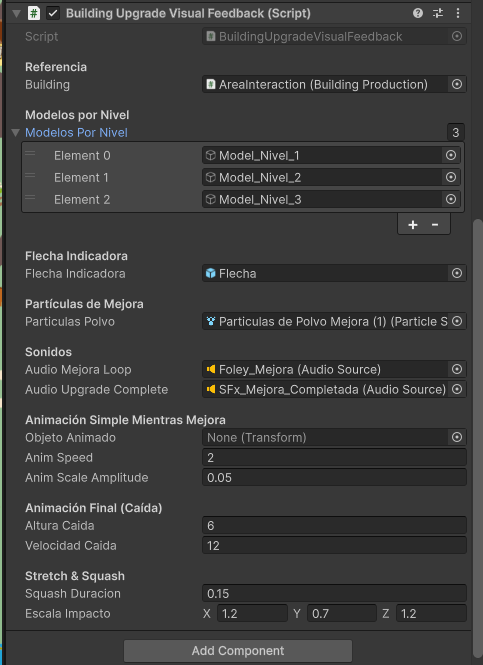Open component help reference icon

coord(418,13)
